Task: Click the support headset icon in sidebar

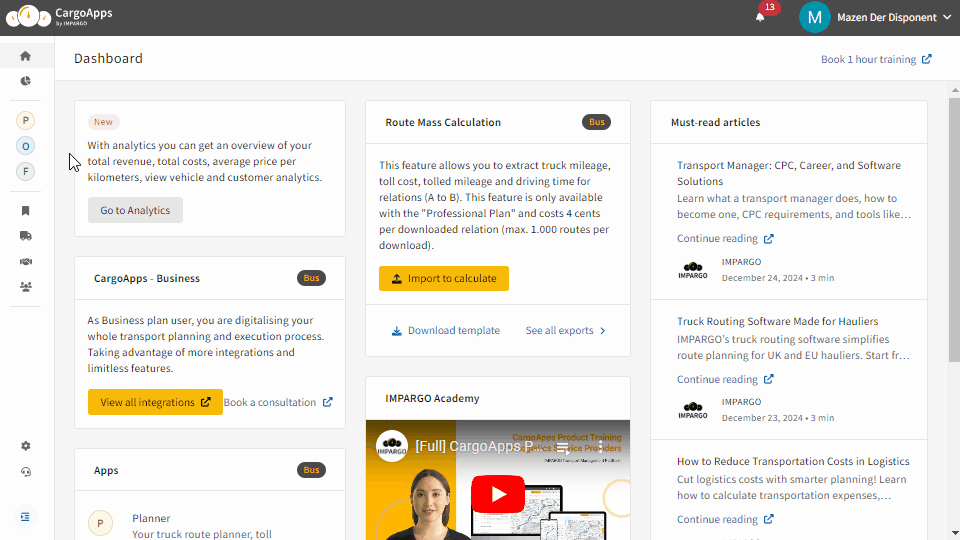Action: pyautogui.click(x=25, y=471)
